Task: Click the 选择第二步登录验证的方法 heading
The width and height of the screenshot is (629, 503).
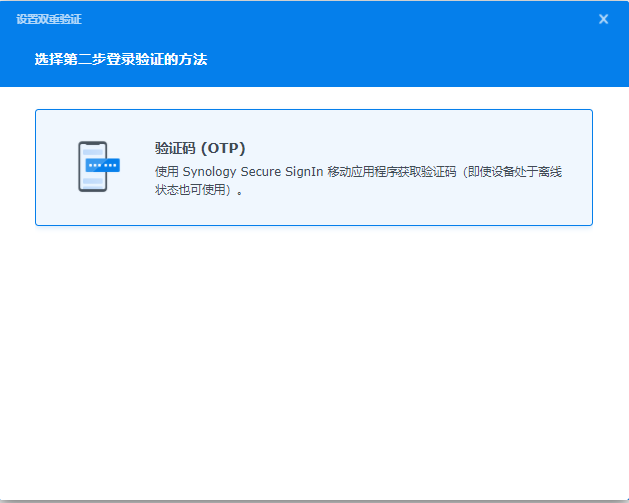Action: pos(121,59)
